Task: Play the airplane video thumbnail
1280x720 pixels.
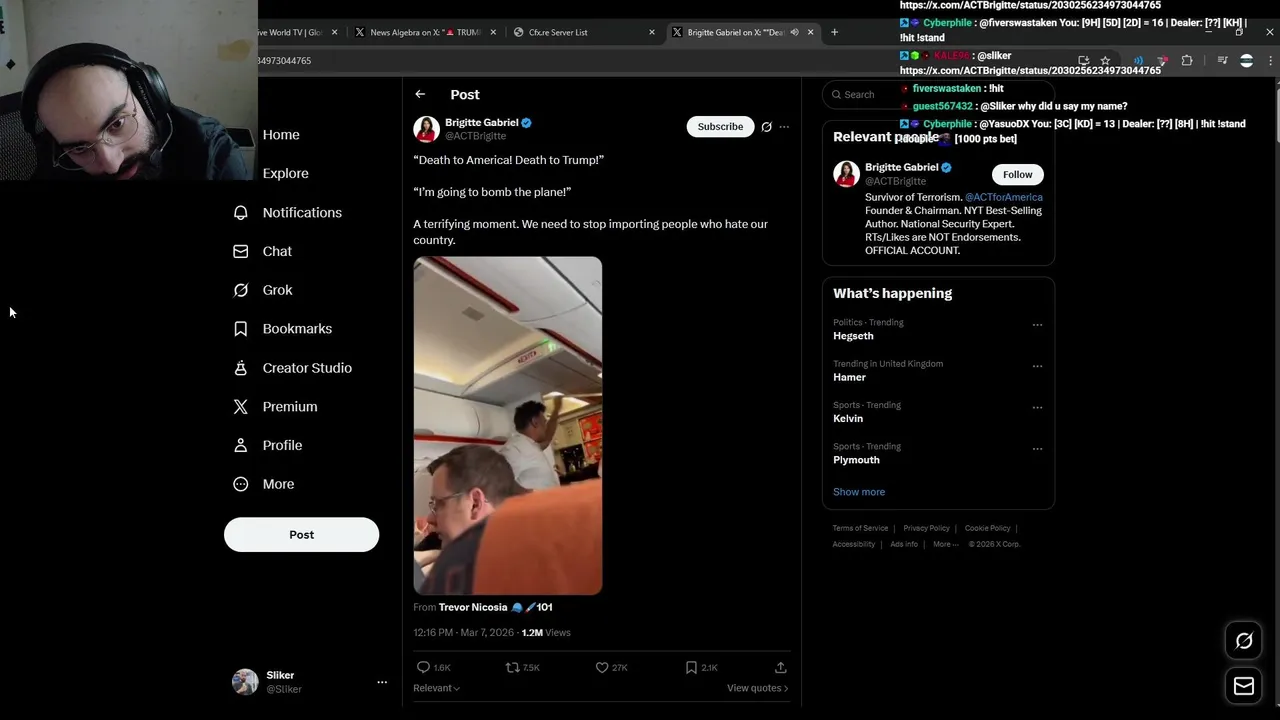Action: [508, 426]
